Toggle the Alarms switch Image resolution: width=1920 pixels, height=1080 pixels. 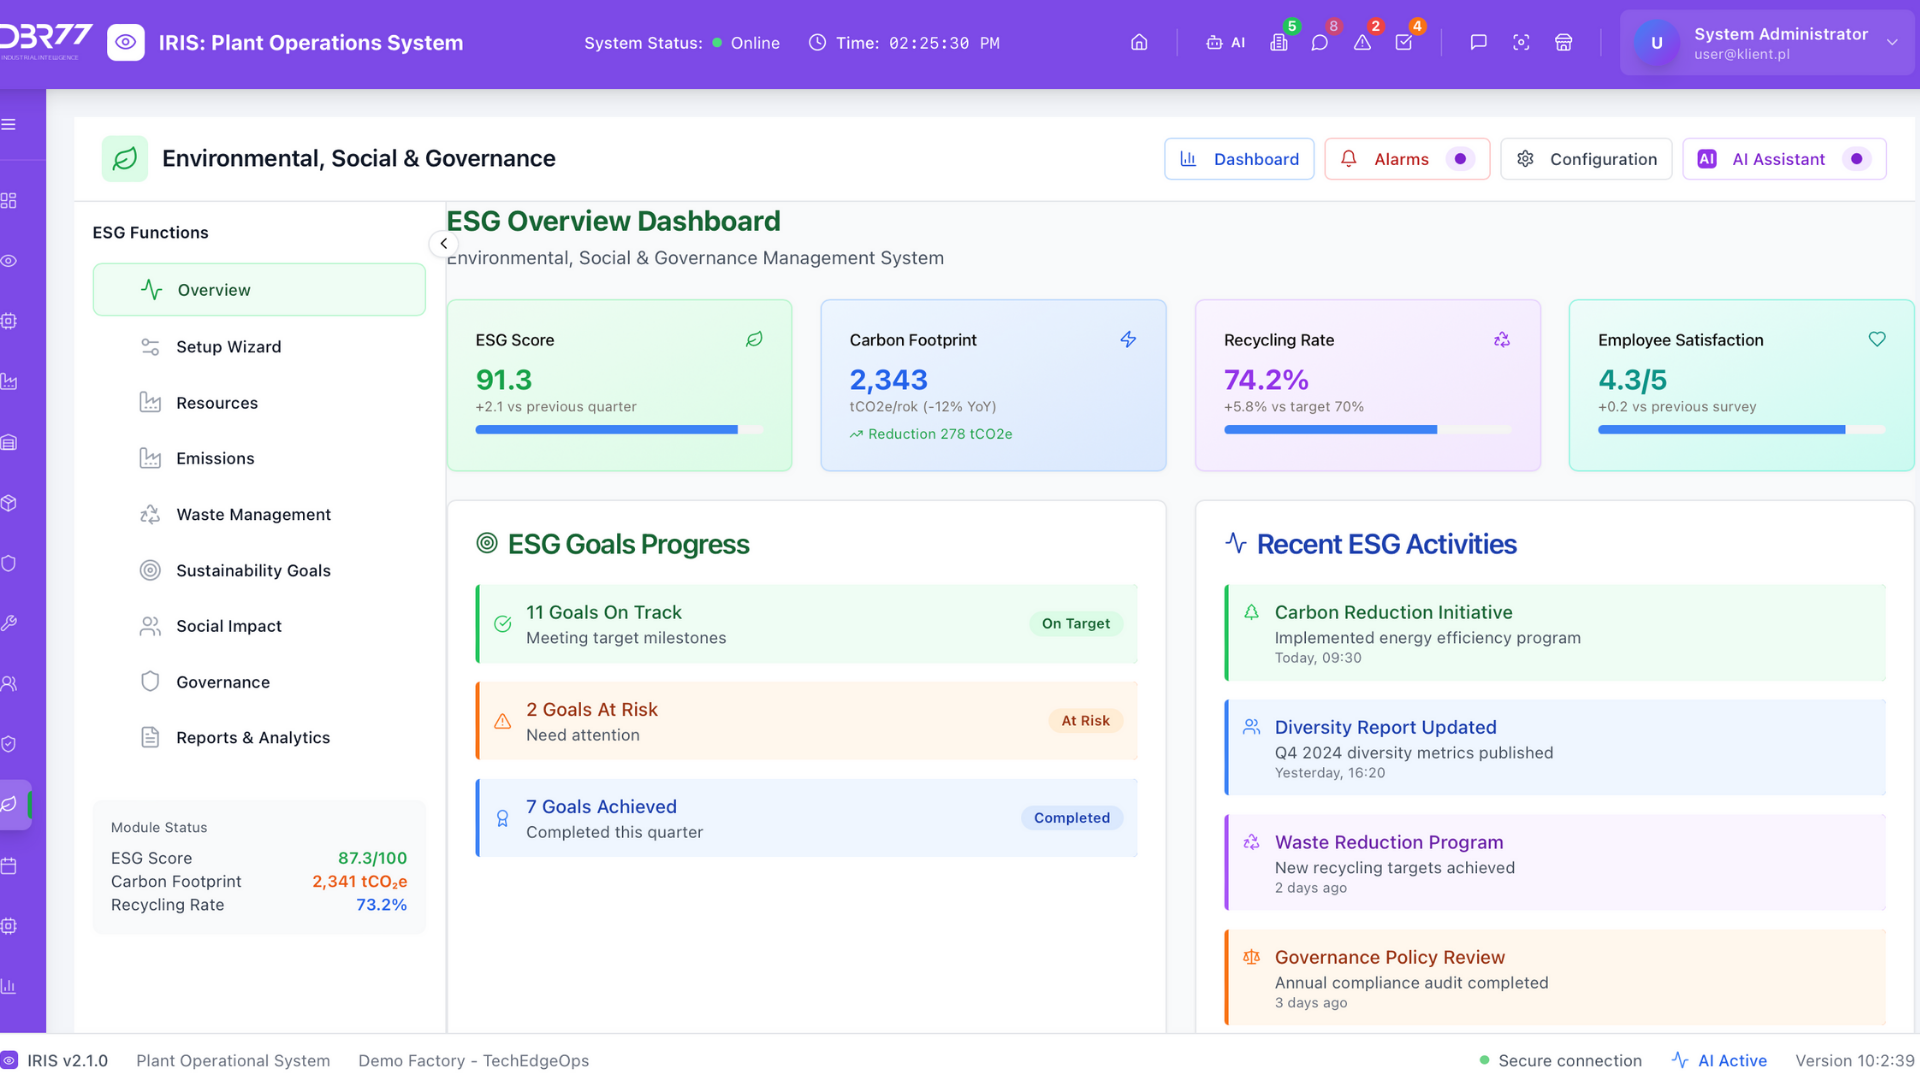click(x=1460, y=159)
